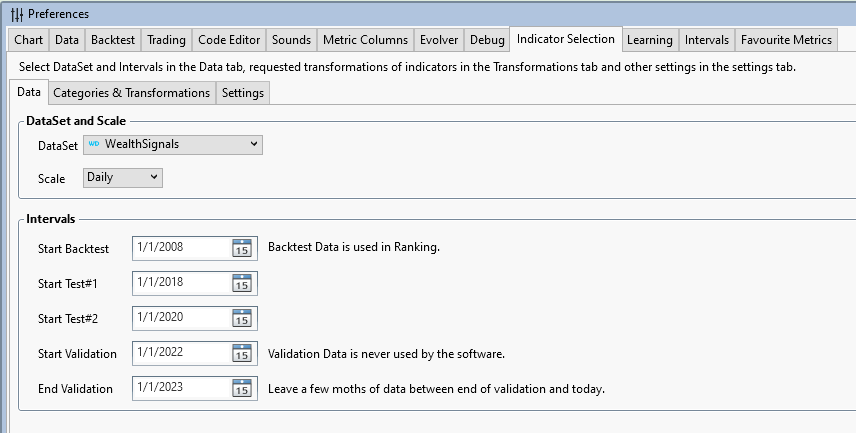Select the Categories & Transformations sub-tab
The width and height of the screenshot is (856, 433).
[131, 93]
